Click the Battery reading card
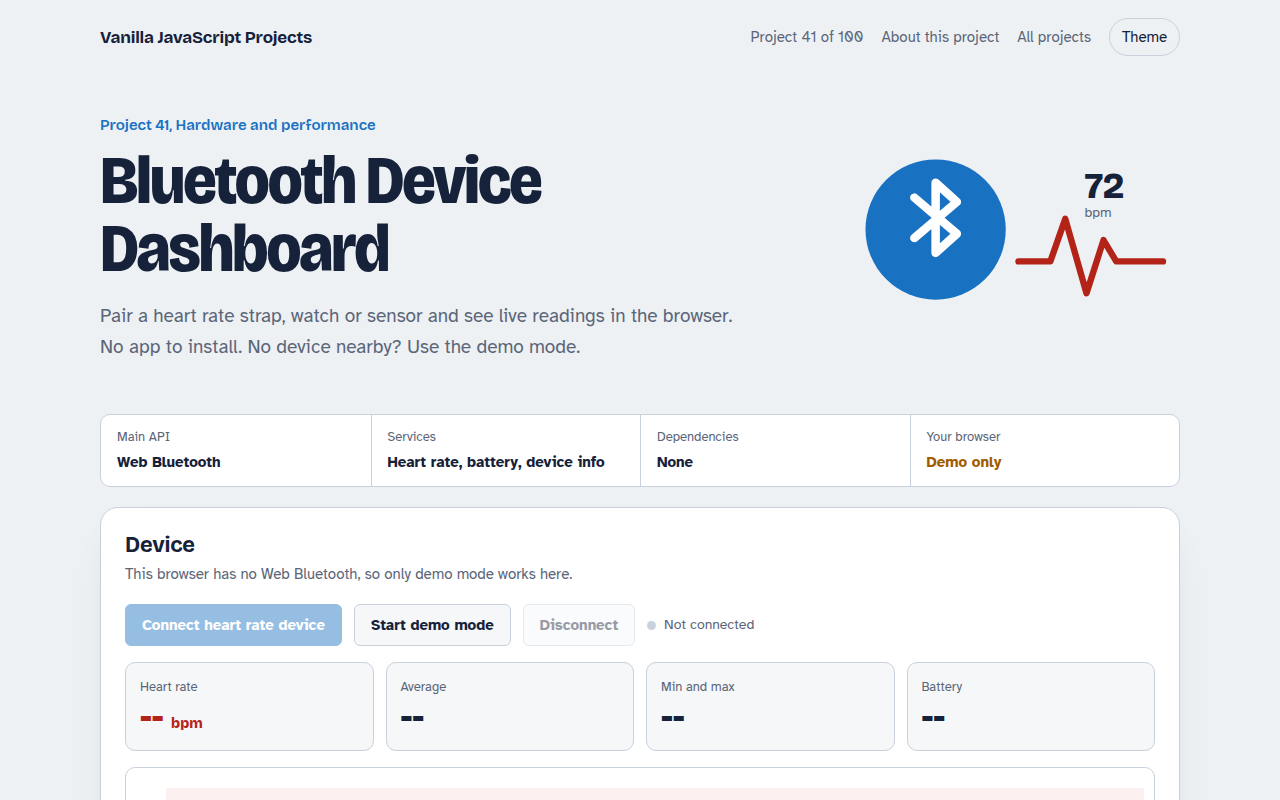 (1031, 706)
